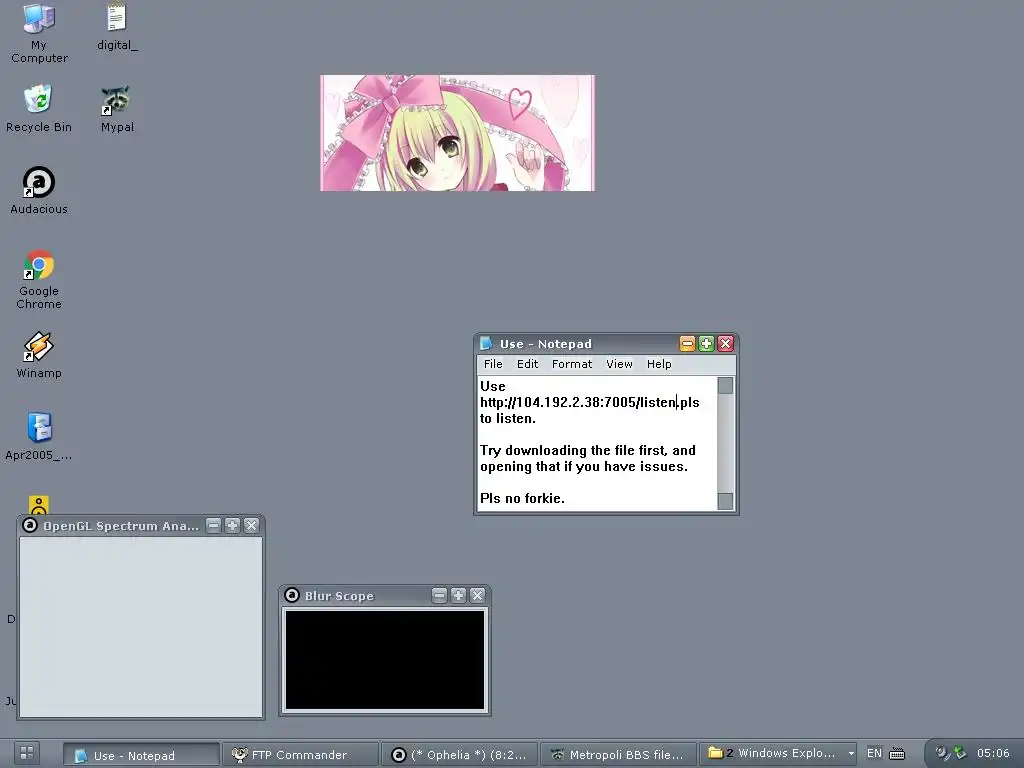Close the Blur Scope window
1024x768 pixels.
(477, 596)
